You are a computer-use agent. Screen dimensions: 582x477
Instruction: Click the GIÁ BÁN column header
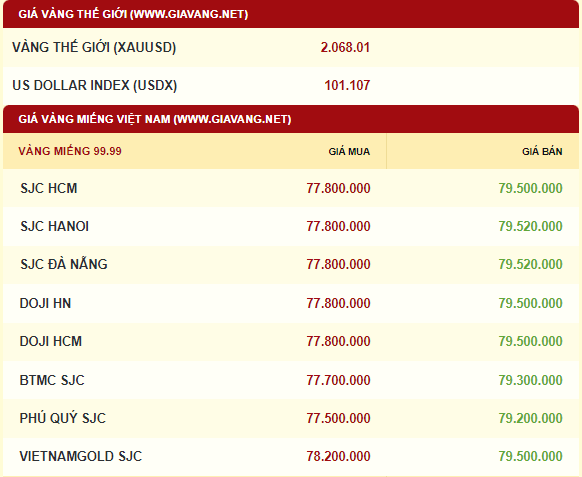pyautogui.click(x=542, y=151)
